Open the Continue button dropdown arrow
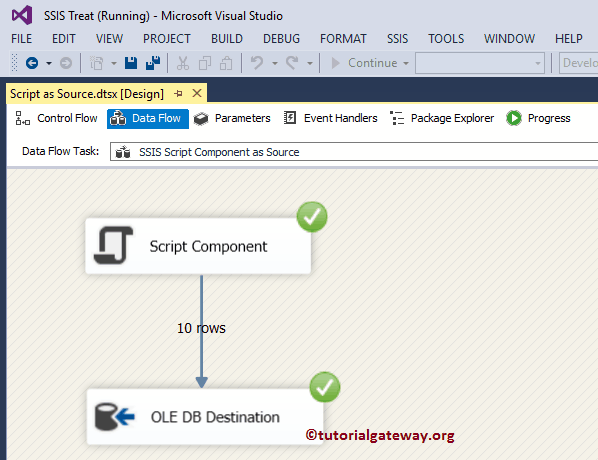Viewport: 598px width, 460px height. pos(406,63)
